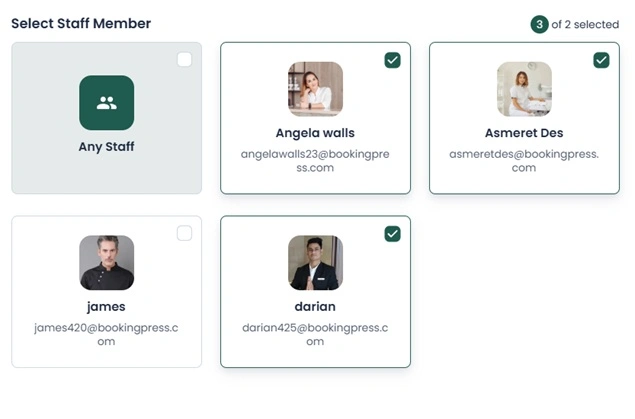Viewport: 635px width, 419px height.
Task: Tick the checkbox on james' card
Action: tap(184, 233)
